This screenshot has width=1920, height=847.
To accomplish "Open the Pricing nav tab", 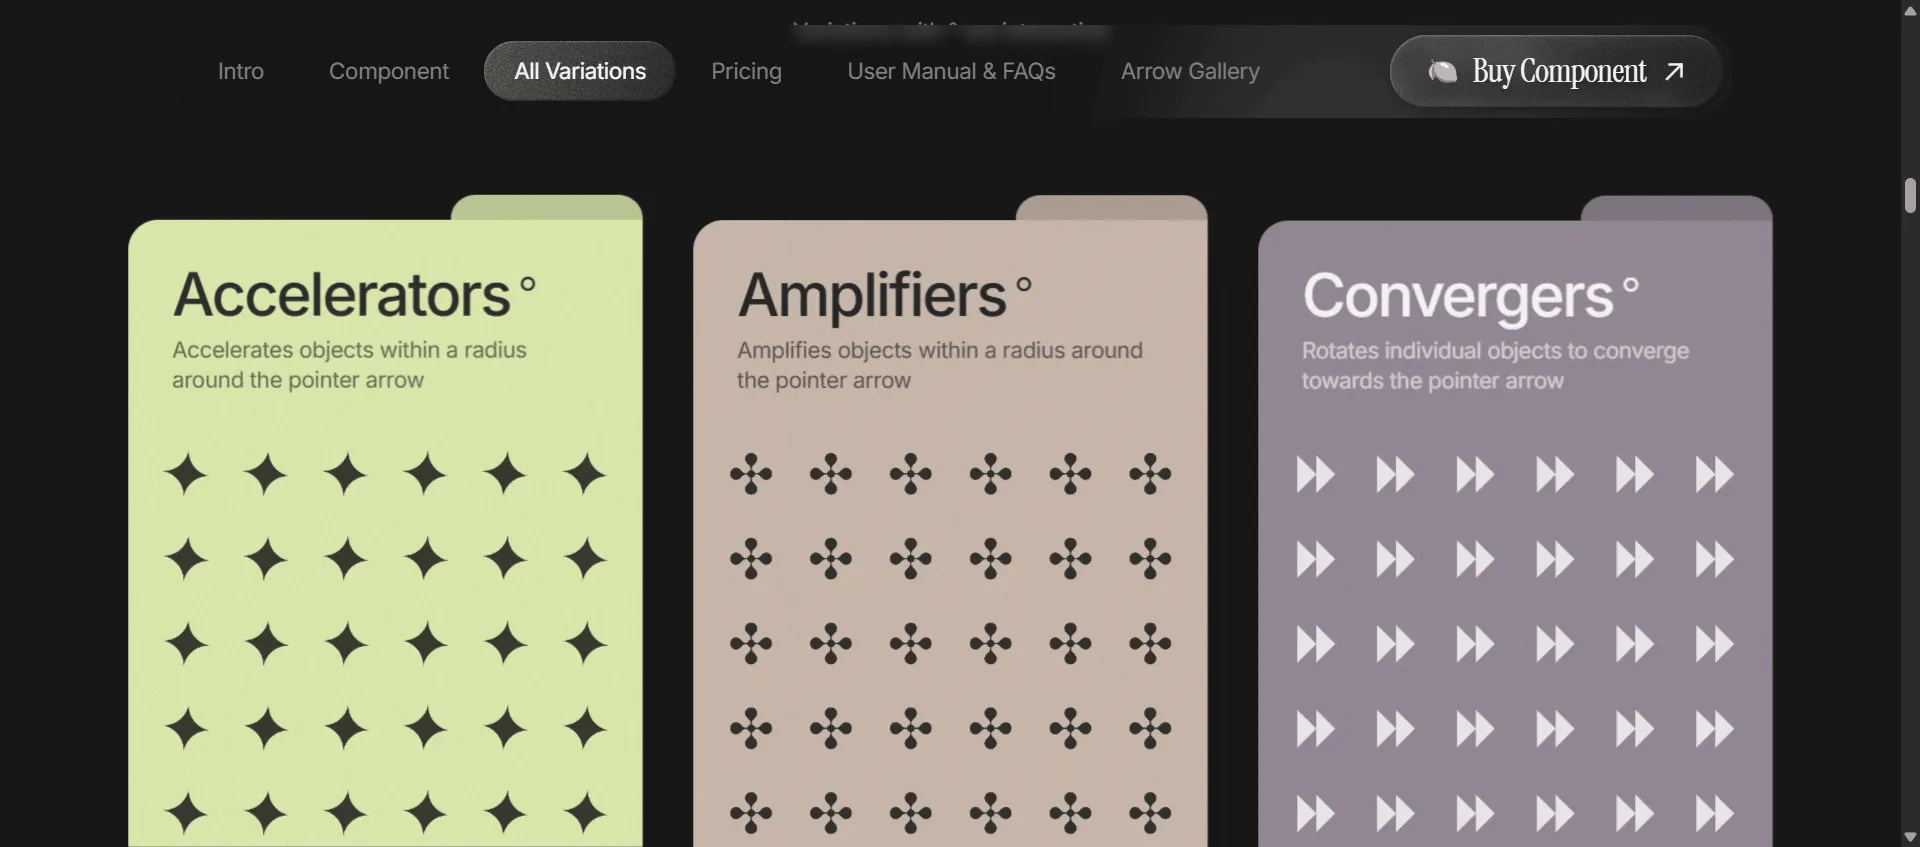I will coord(746,71).
